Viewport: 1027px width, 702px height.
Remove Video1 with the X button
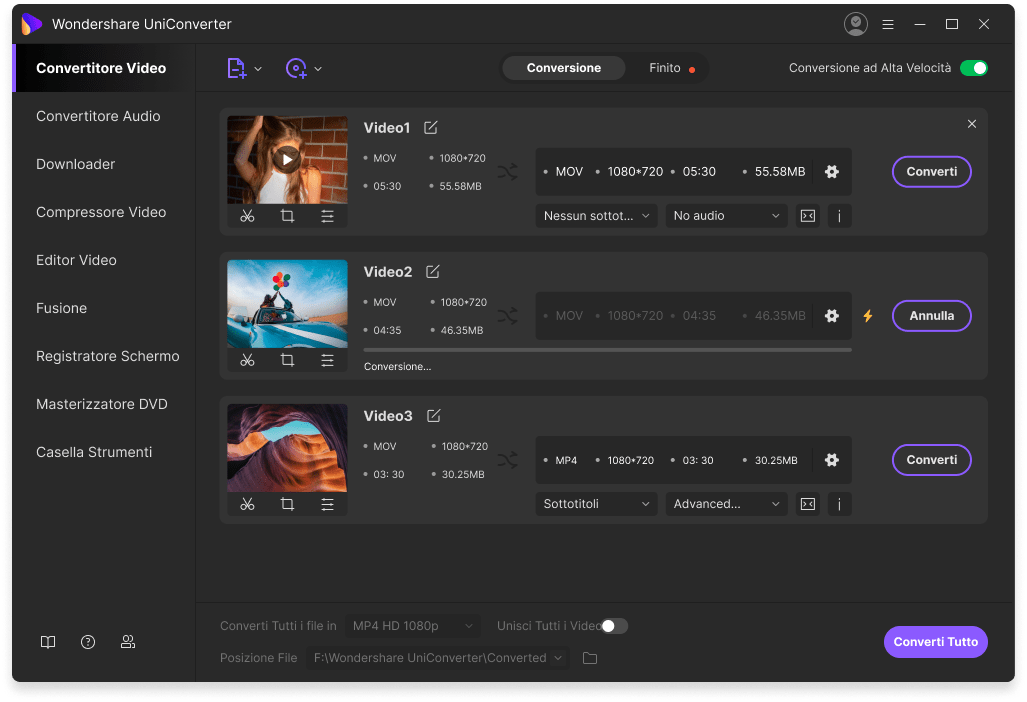(x=972, y=124)
